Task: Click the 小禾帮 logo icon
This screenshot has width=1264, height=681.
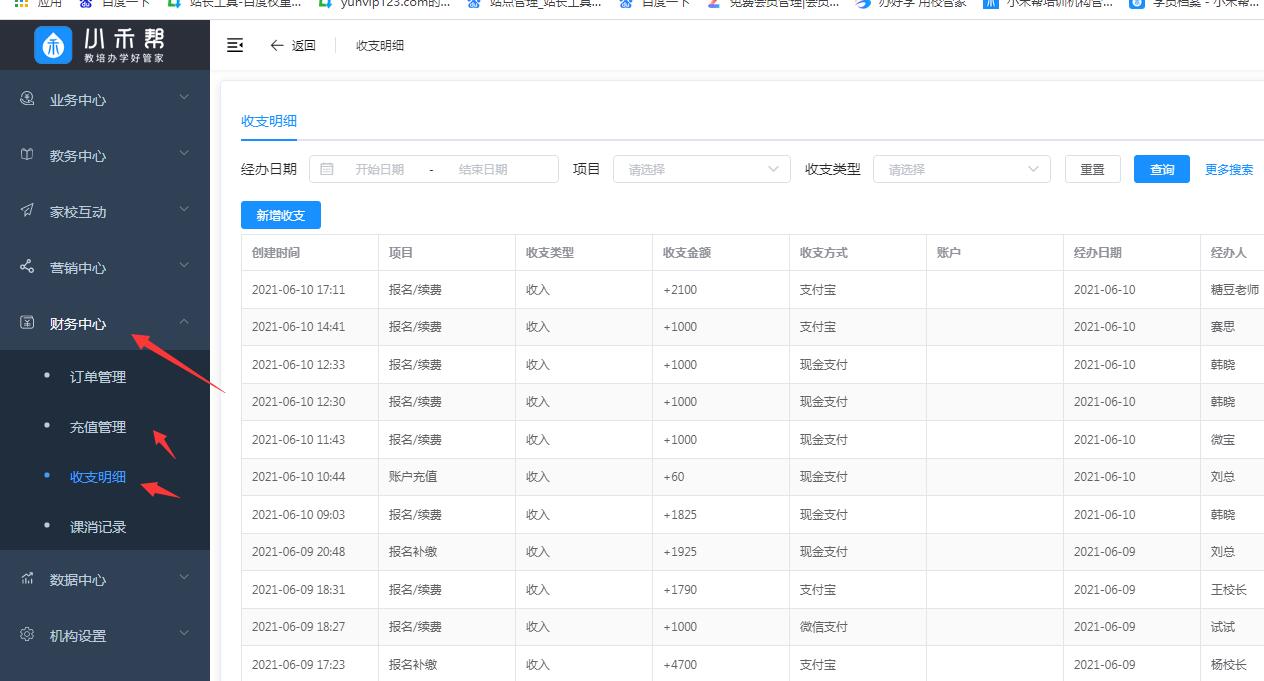Action: [53, 45]
